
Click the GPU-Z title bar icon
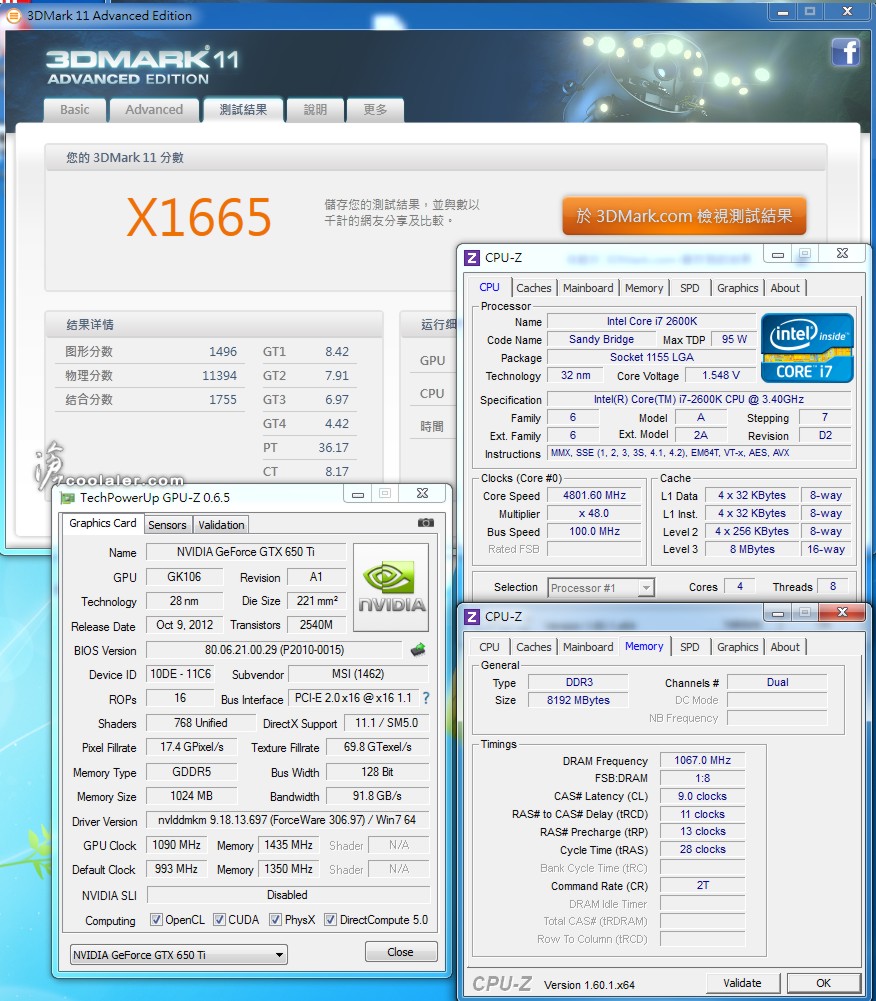pos(67,497)
